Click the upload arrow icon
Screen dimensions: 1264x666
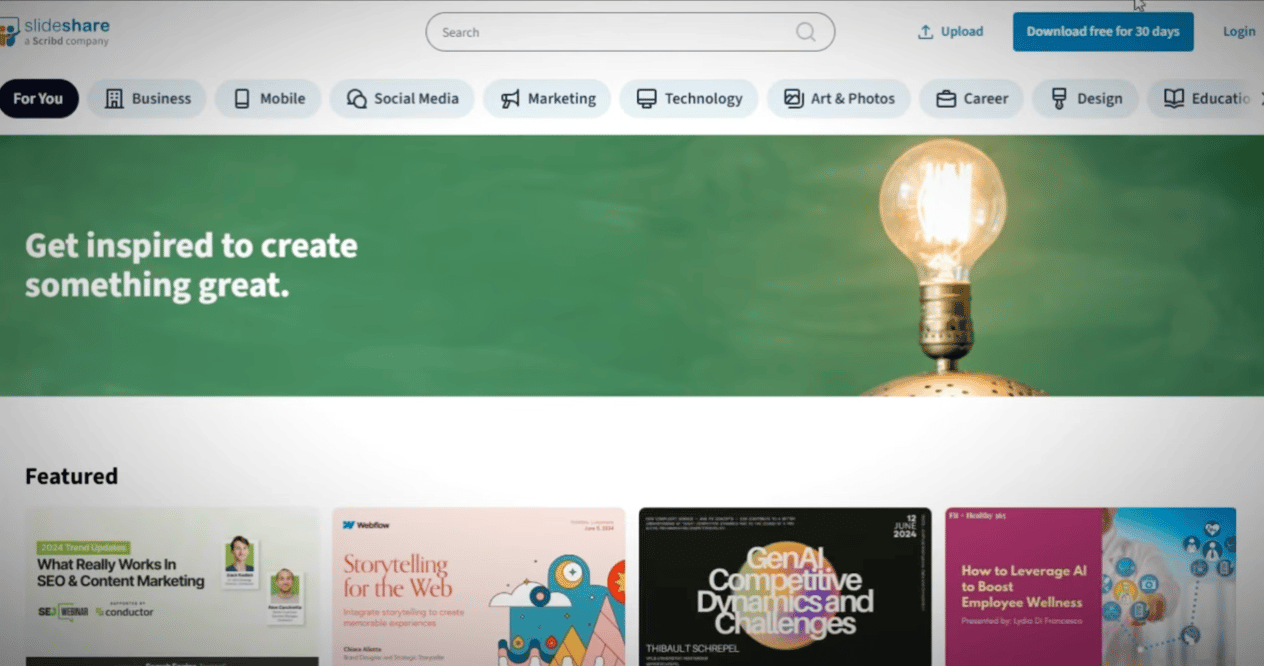coord(925,32)
